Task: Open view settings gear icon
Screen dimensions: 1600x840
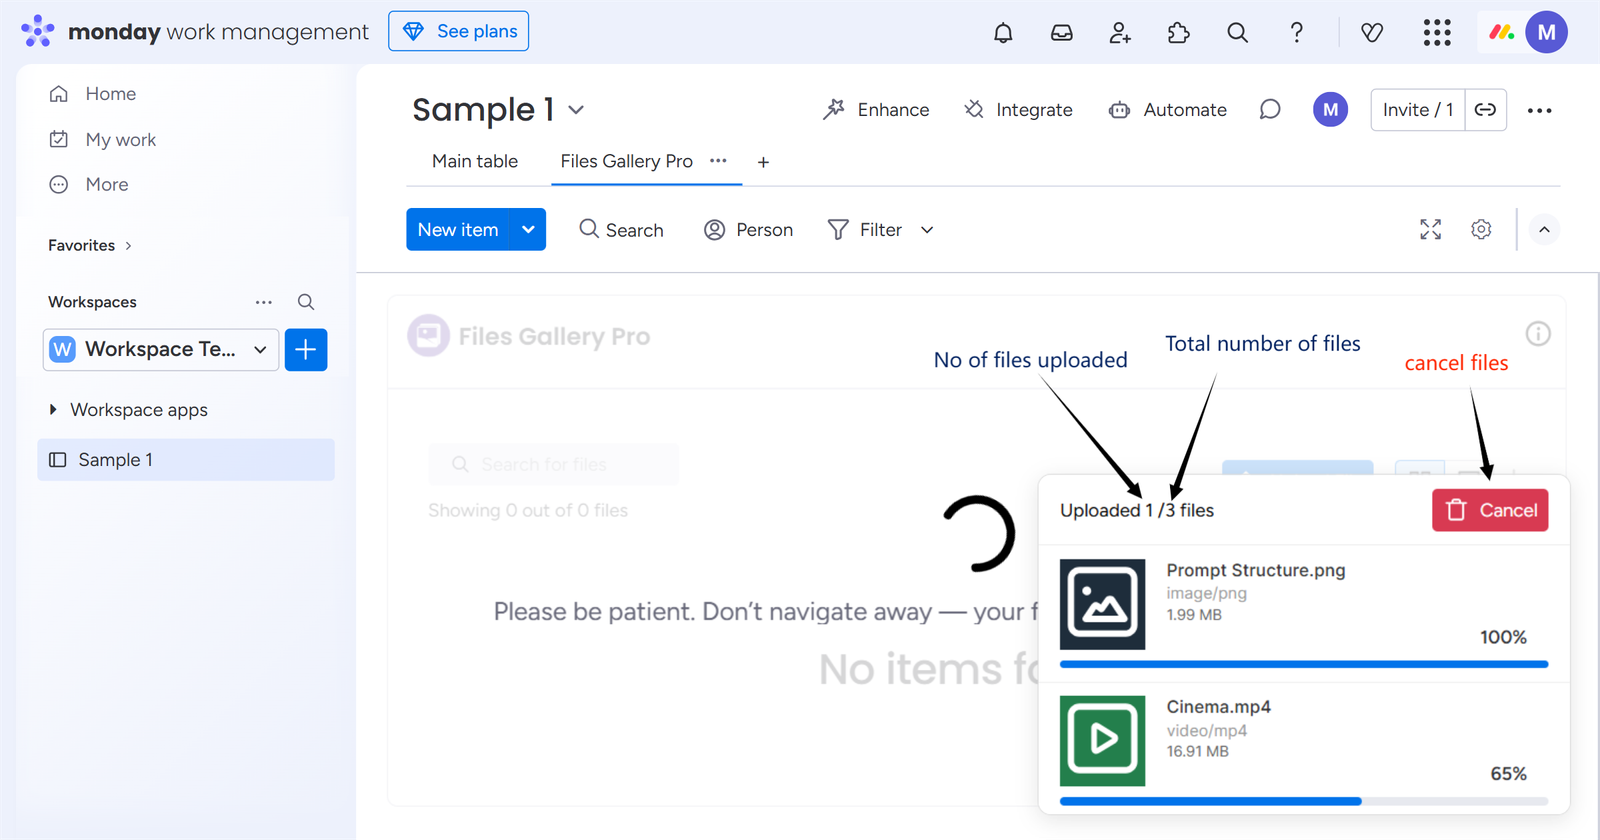Action: coord(1482,230)
